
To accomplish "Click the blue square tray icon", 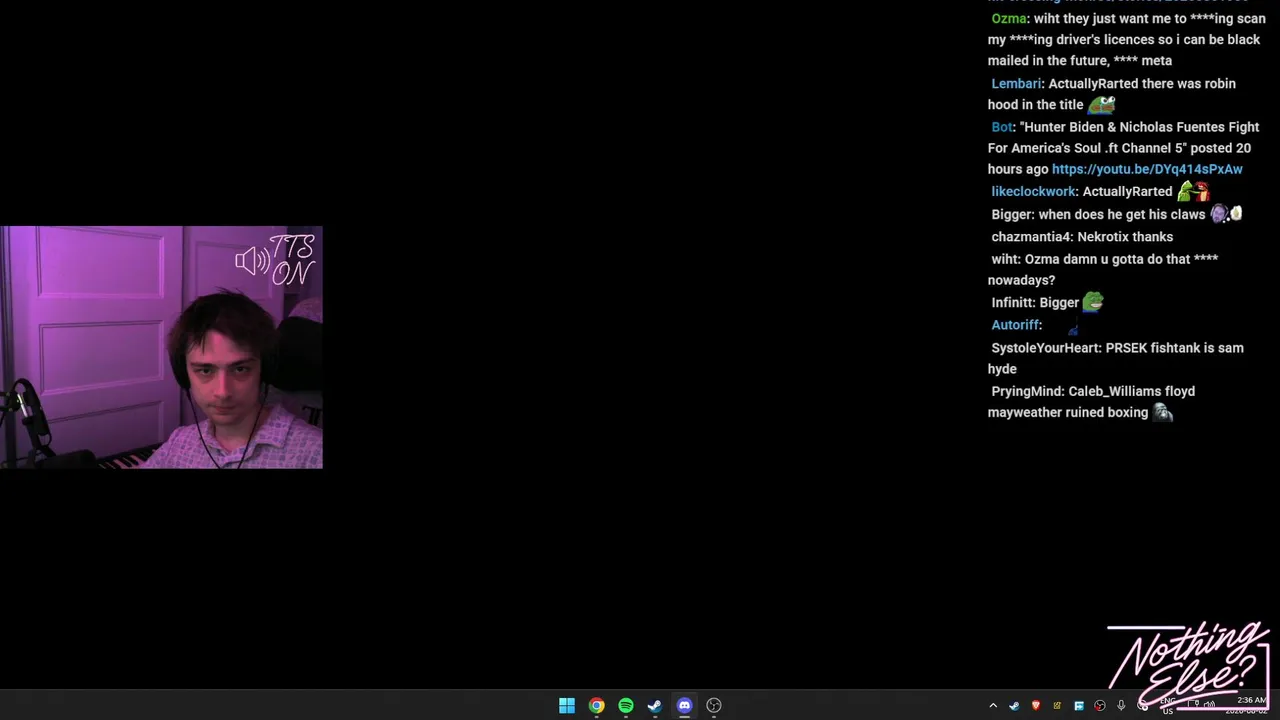I will click(1079, 706).
